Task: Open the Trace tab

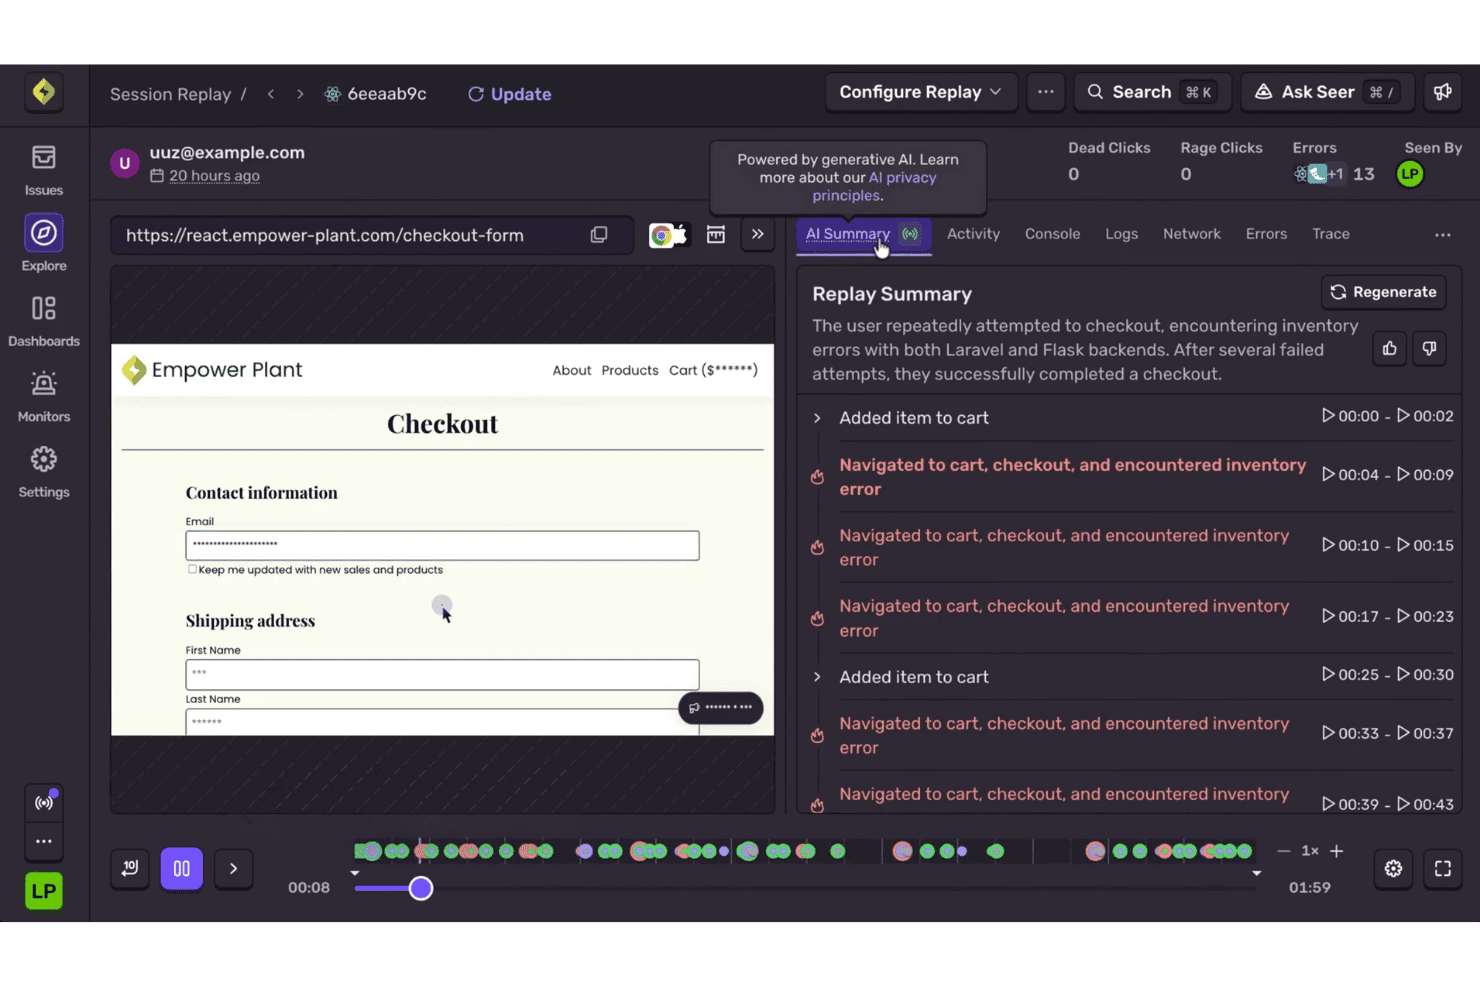Action: pyautogui.click(x=1330, y=234)
